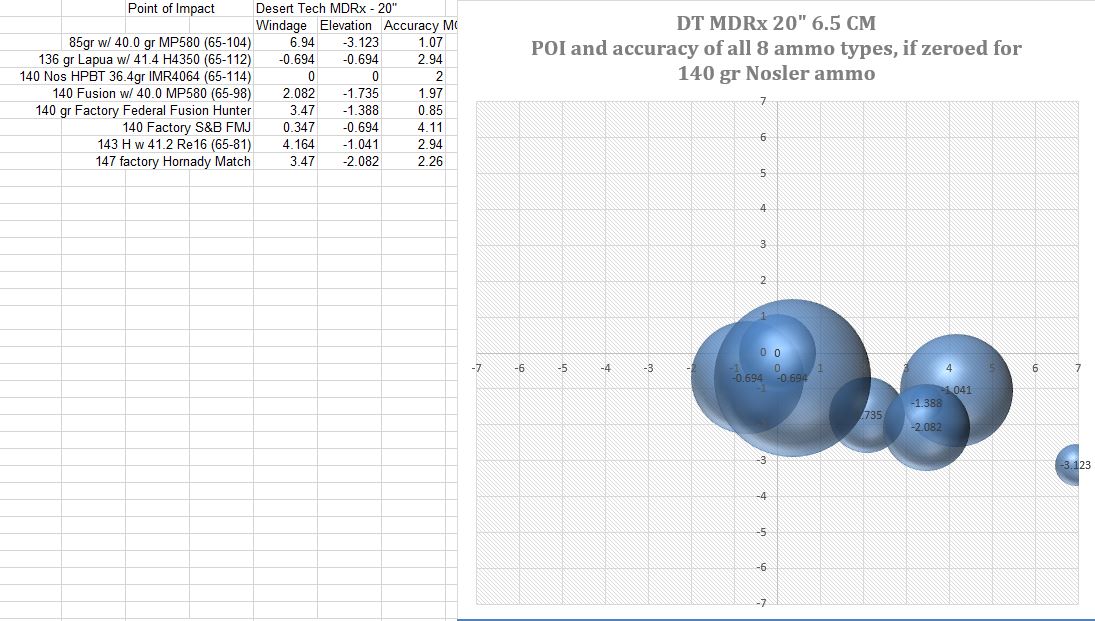Click windage 3.47 in the Federal Fusion Hunter row
Viewport: 1095px width, 621px height.
[302, 110]
